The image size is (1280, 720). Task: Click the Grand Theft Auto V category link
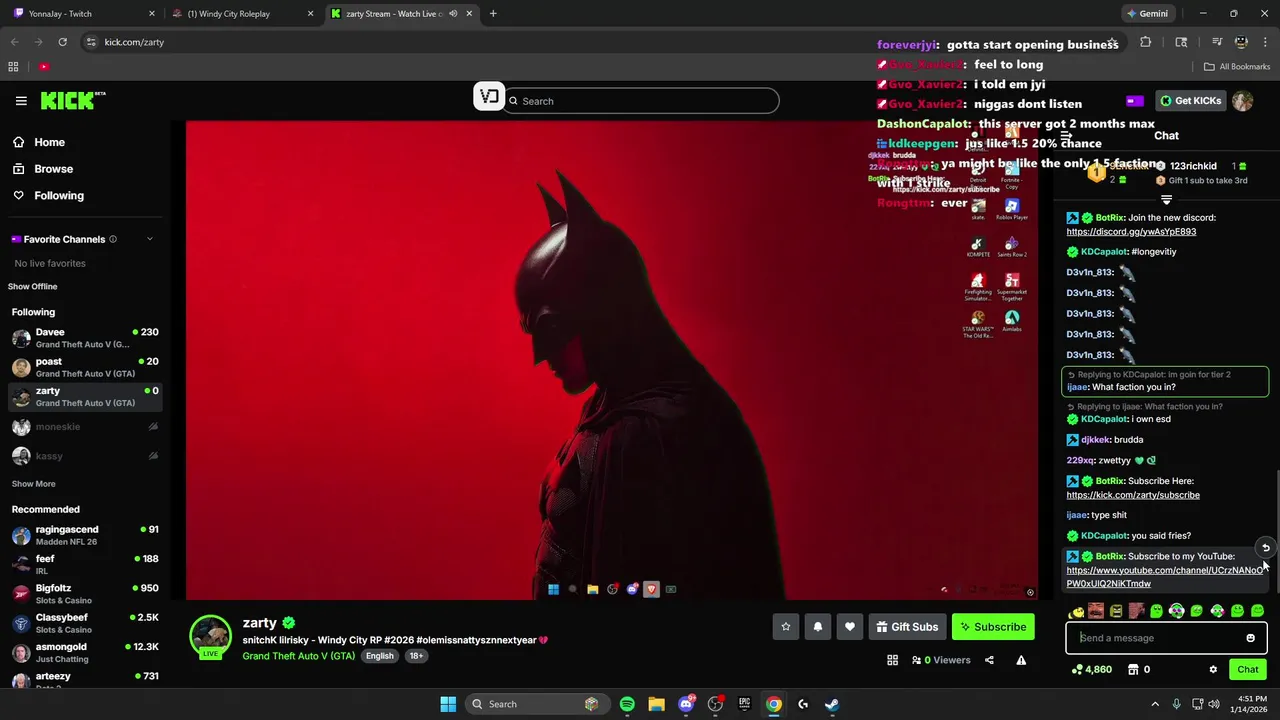(x=298, y=656)
